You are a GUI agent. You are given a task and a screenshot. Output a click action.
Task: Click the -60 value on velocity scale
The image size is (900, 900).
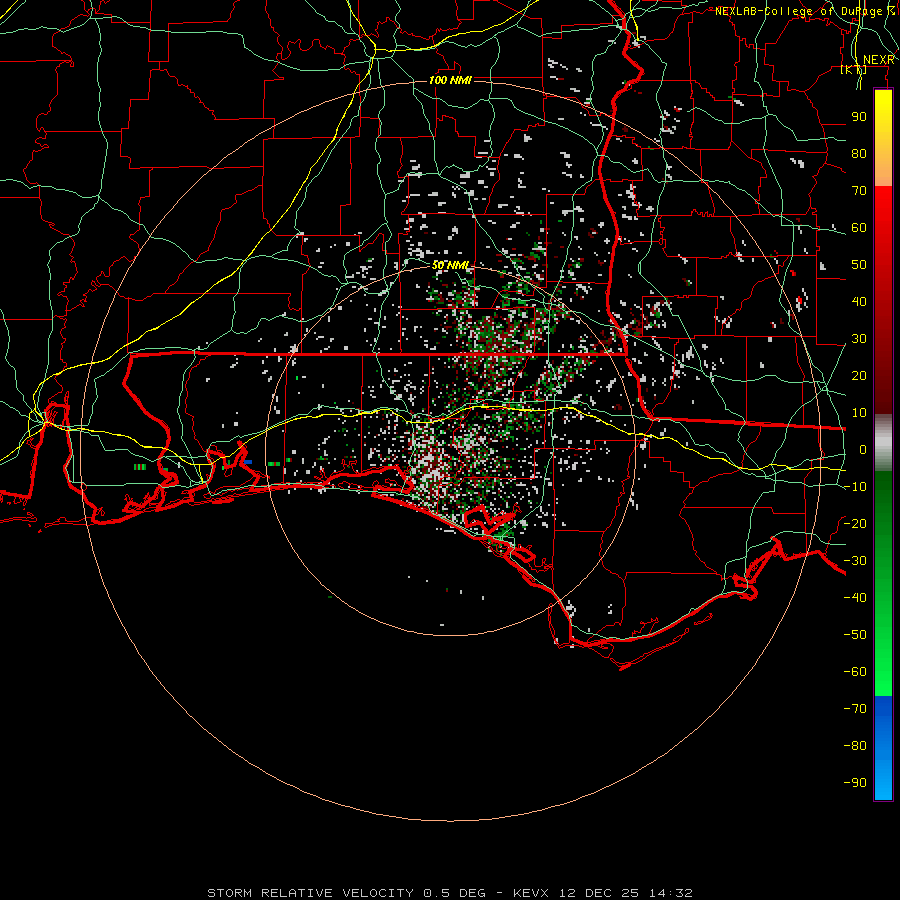point(855,672)
